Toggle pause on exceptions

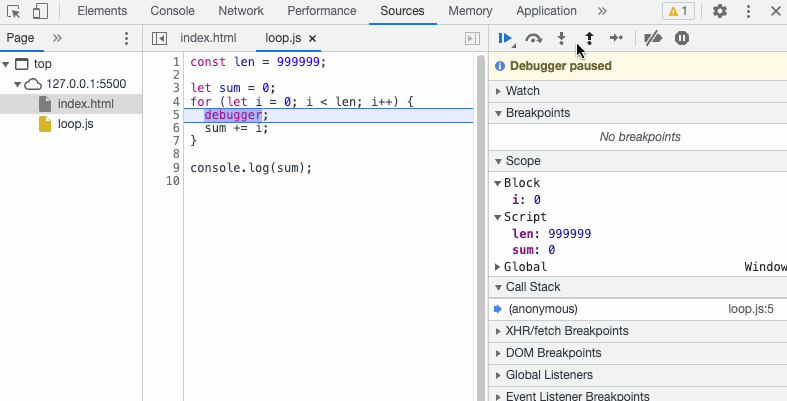point(682,38)
